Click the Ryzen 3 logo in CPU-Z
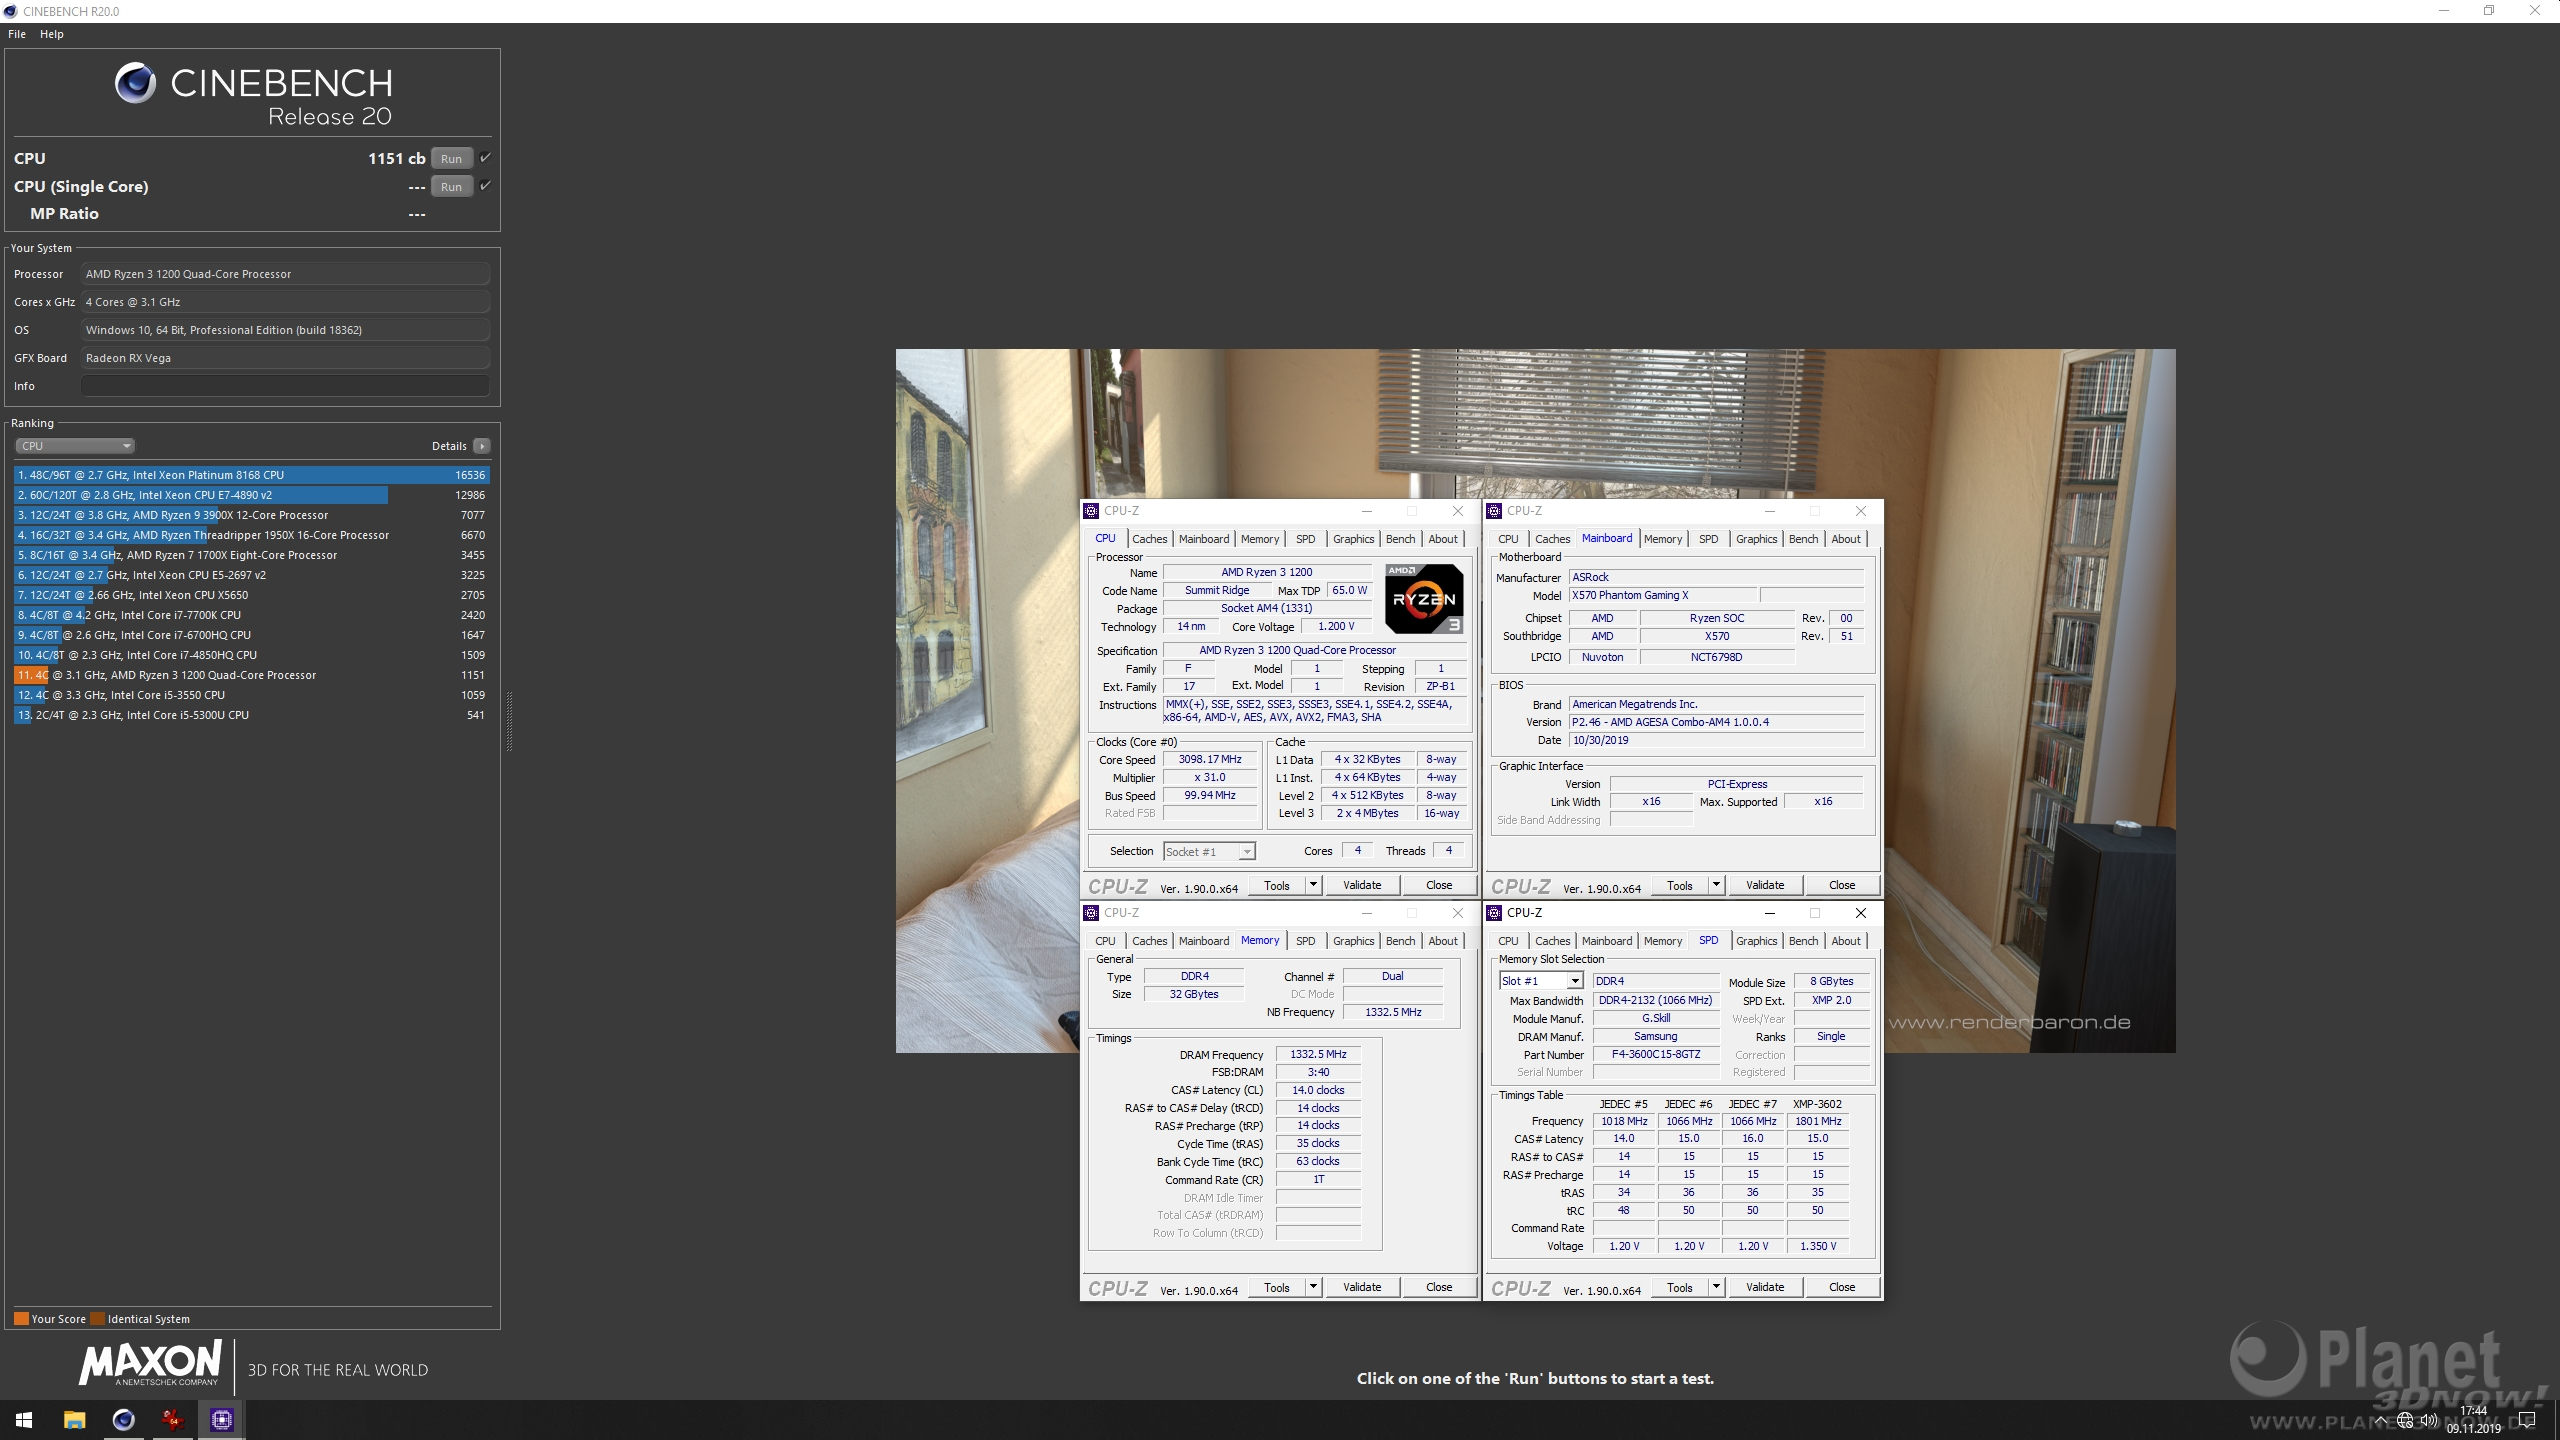The image size is (2560, 1440). pyautogui.click(x=1424, y=598)
